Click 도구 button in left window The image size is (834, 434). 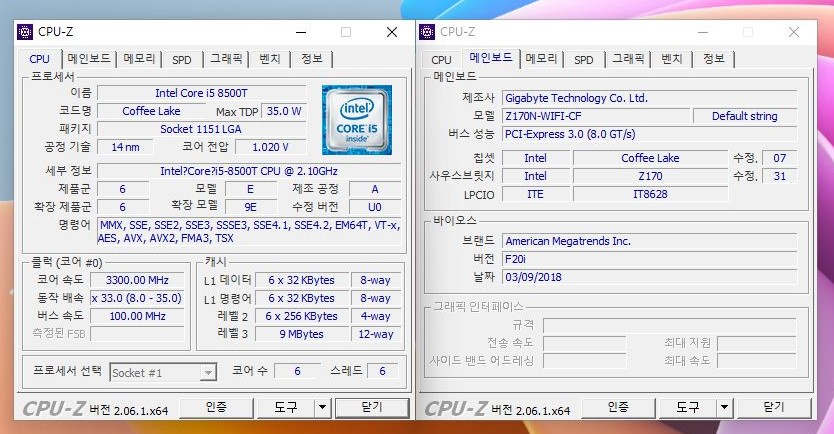tap(286, 408)
